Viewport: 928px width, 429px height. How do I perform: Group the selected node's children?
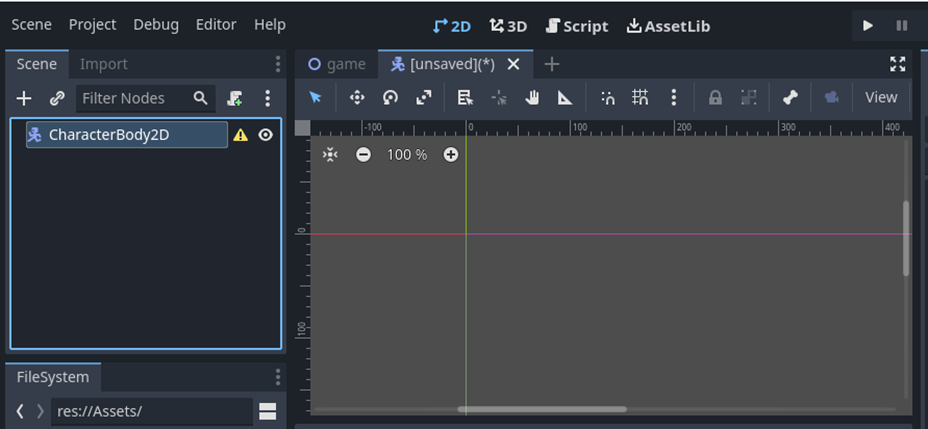(749, 98)
